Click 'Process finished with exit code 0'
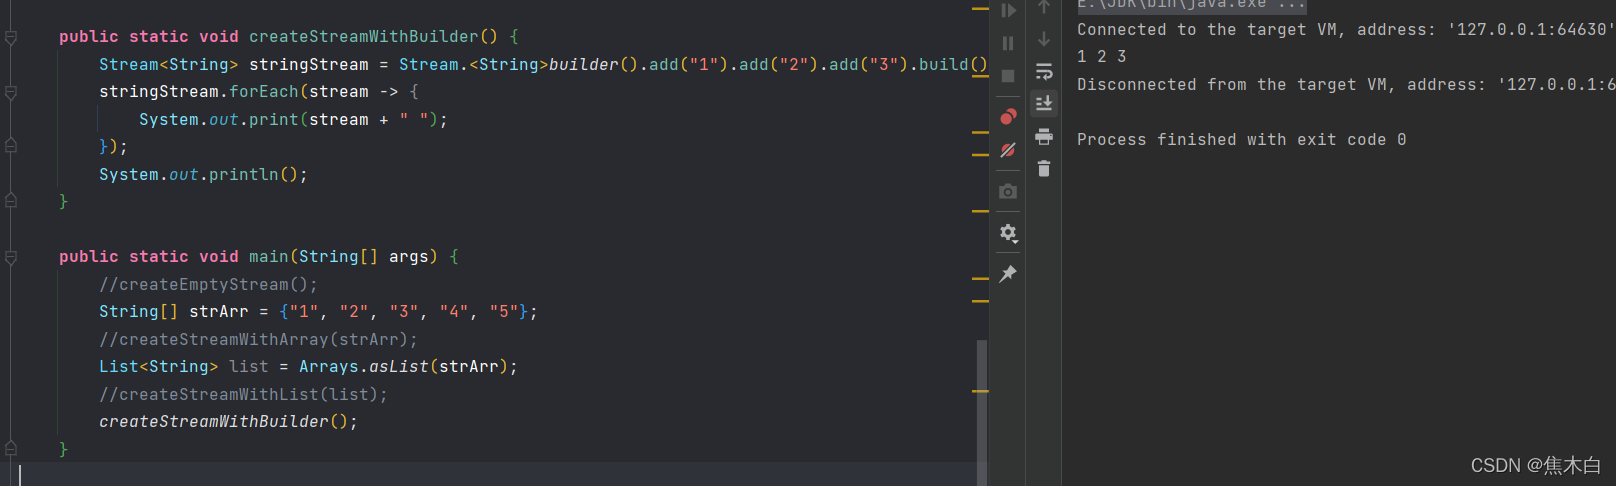Screen dimensions: 1616x486 coord(1242,140)
